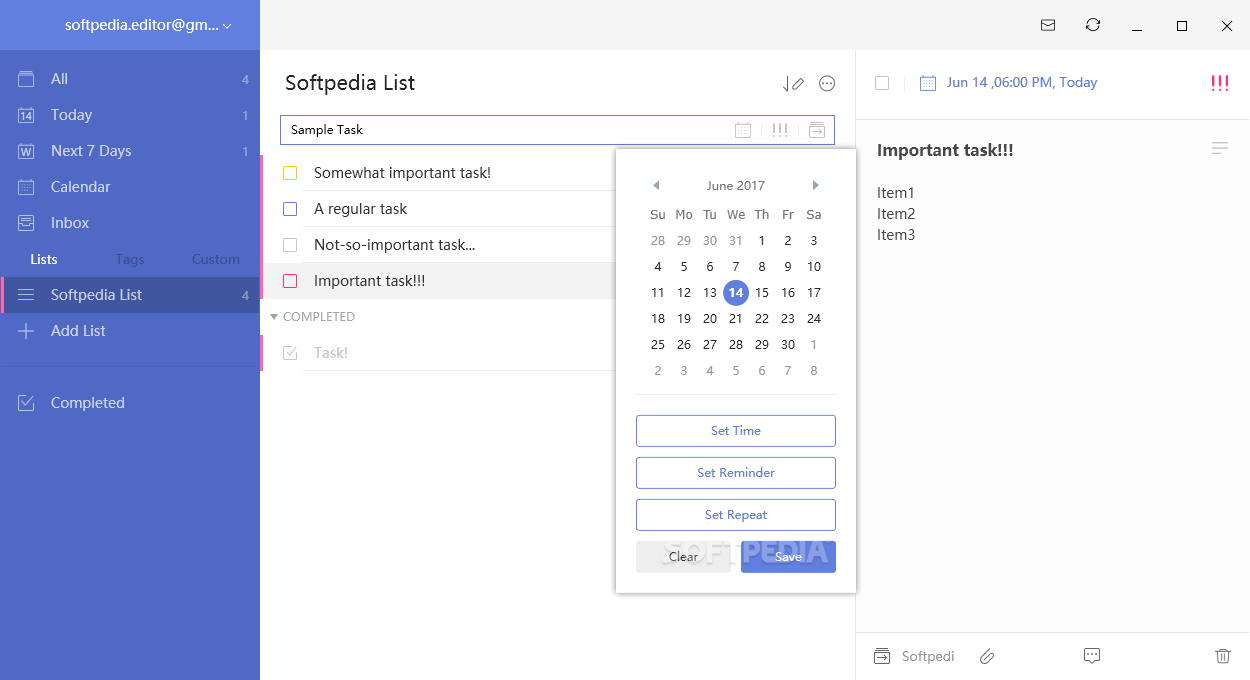Uncheck the completed 'Task!' checkbox

[290, 353]
